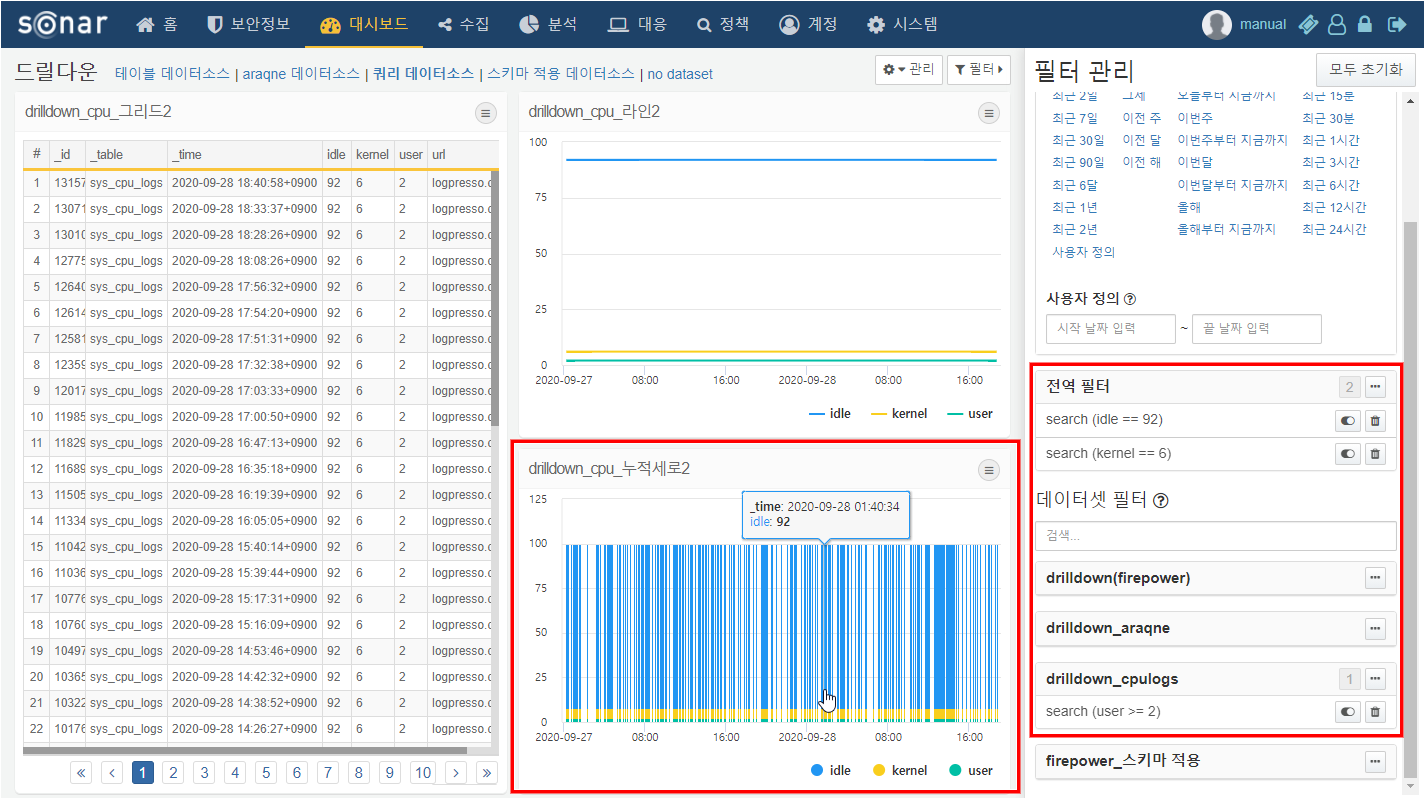Image resolution: width=1425 pixels, height=799 pixels.
Task: Toggle the search (user >= 2) filter
Action: click(1348, 712)
